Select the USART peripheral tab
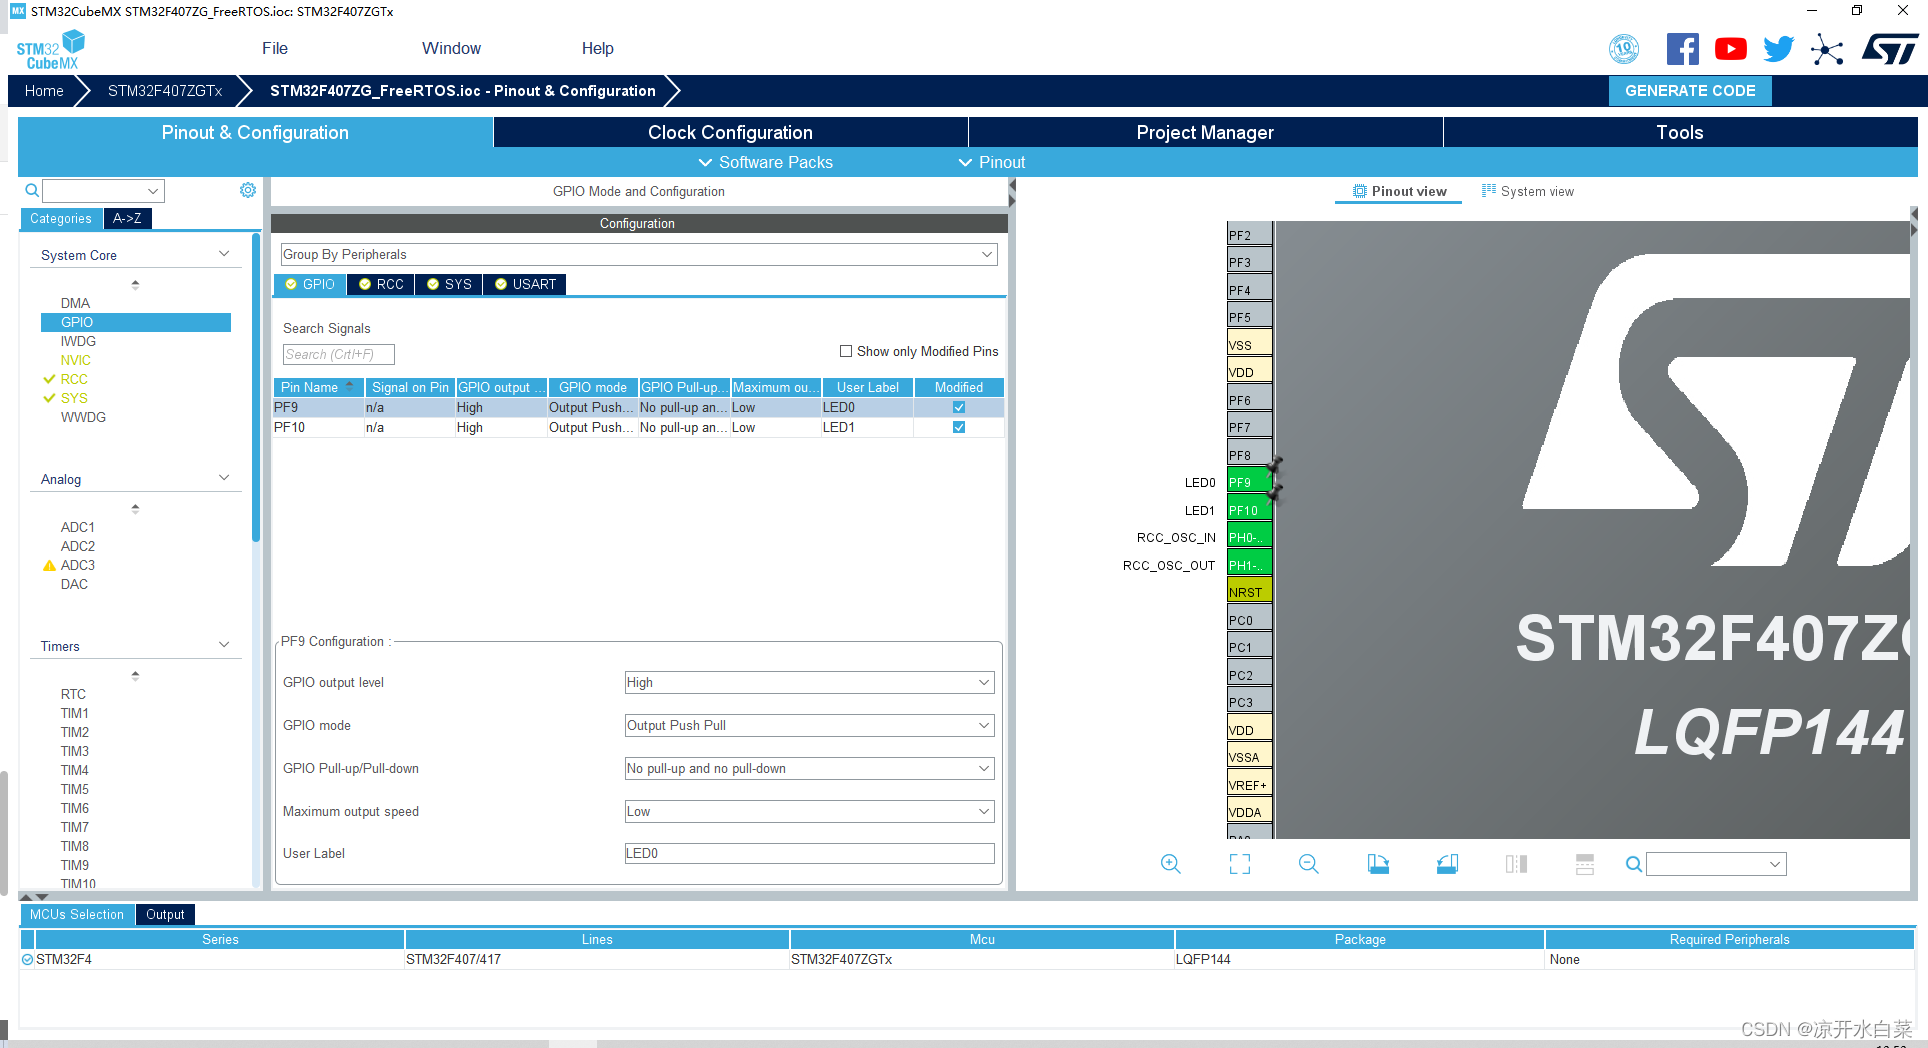The image size is (1928, 1048). click(x=525, y=284)
